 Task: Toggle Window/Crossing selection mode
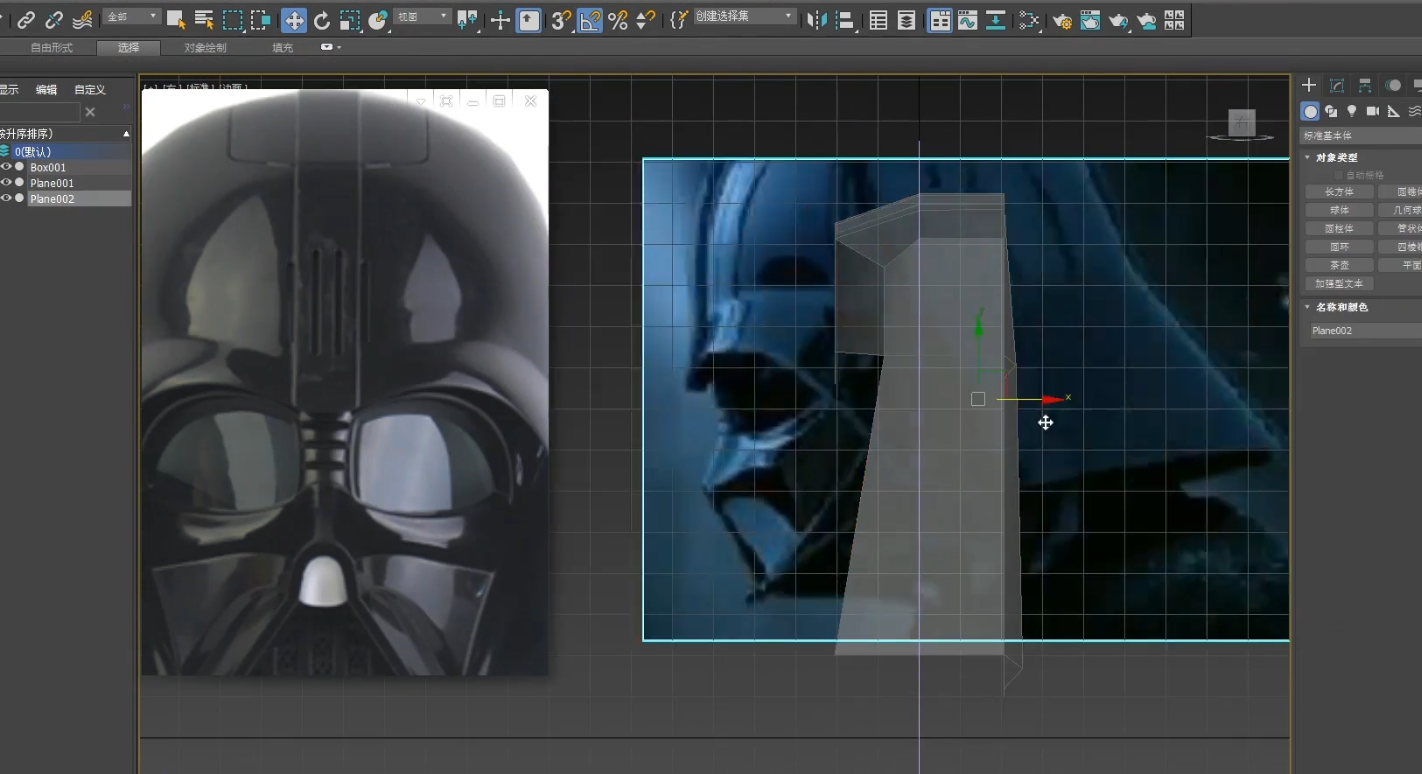[x=261, y=19]
